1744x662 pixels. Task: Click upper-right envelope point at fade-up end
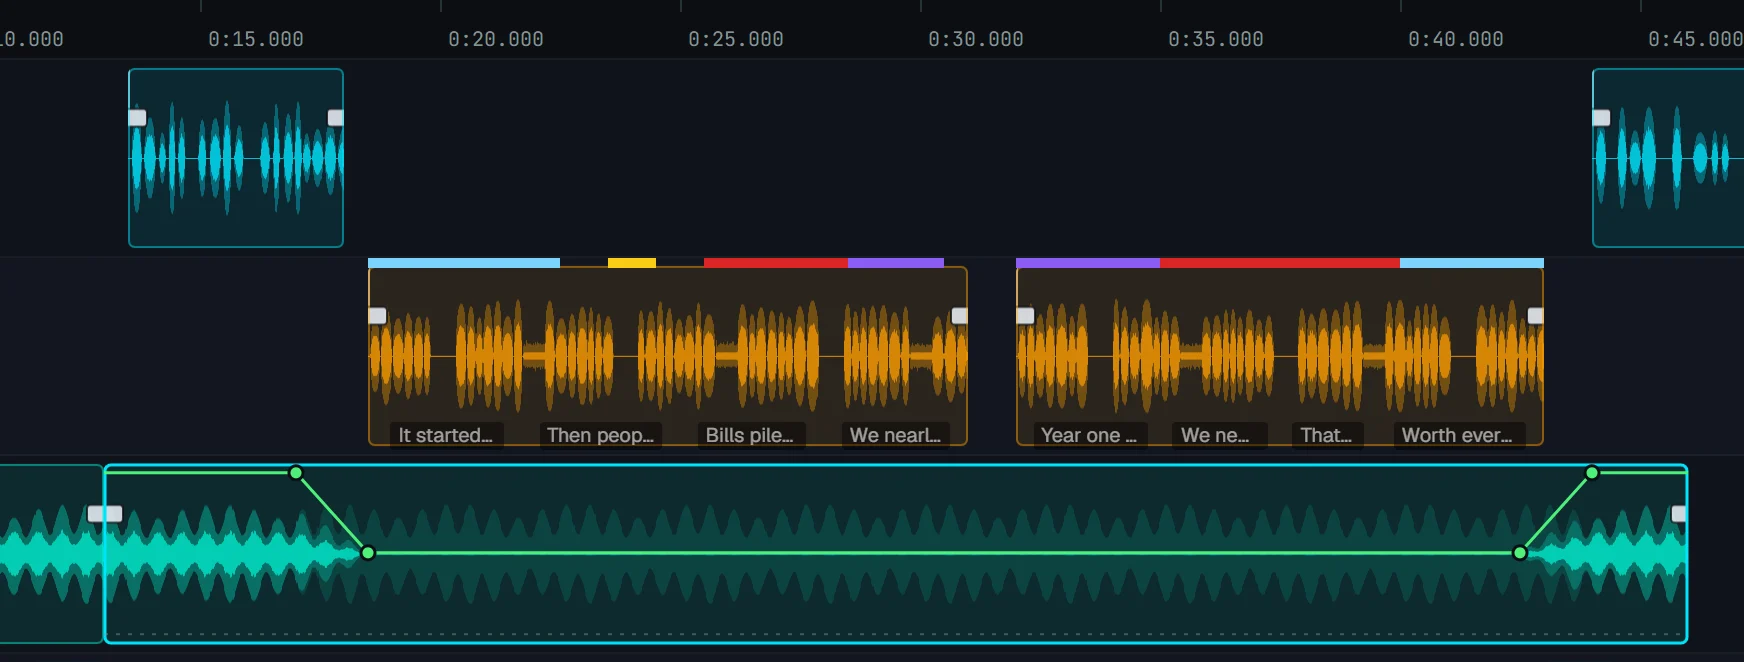pos(1592,472)
